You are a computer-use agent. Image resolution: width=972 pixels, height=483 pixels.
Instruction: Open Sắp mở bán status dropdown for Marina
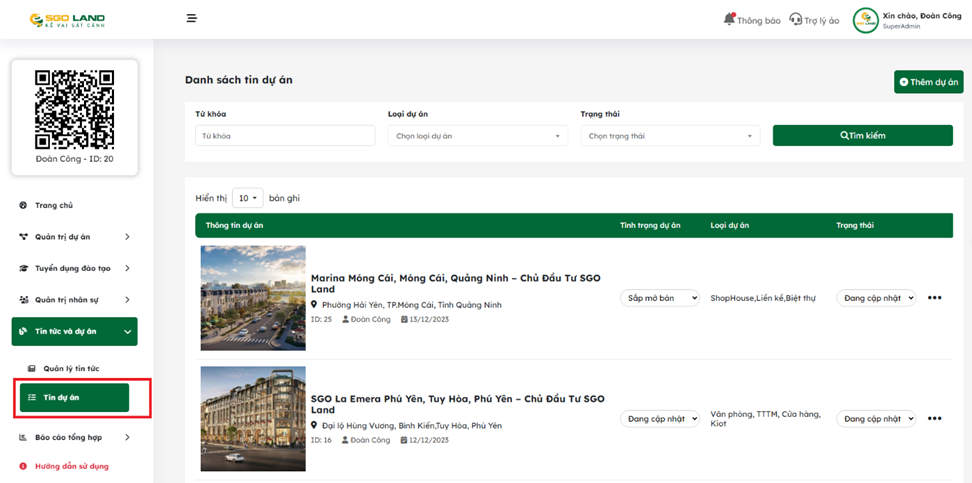pos(659,298)
